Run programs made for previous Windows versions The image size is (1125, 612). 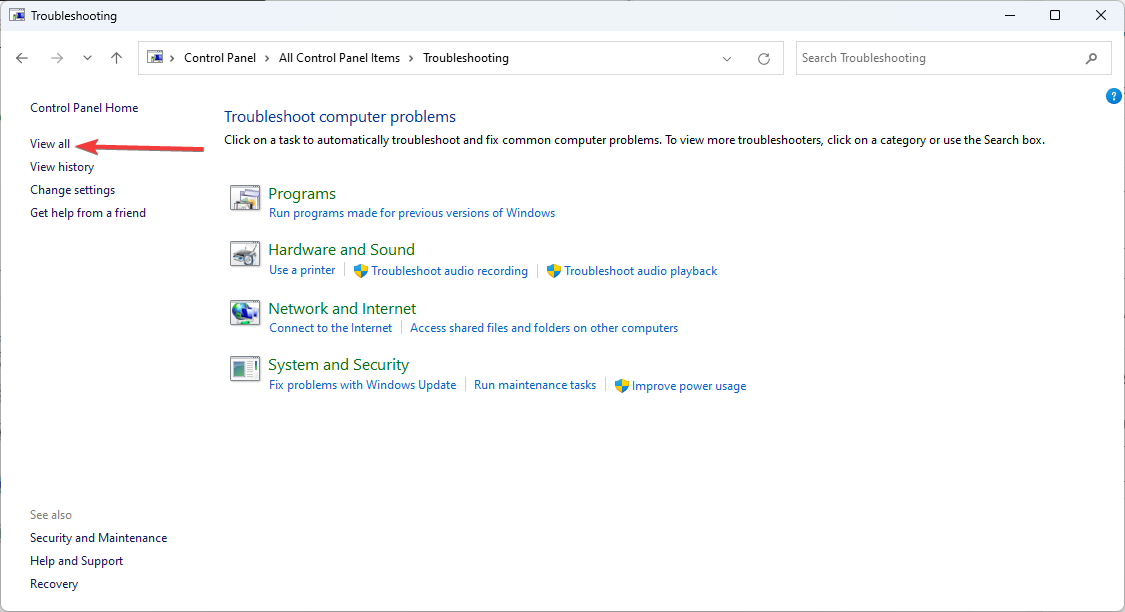point(412,213)
